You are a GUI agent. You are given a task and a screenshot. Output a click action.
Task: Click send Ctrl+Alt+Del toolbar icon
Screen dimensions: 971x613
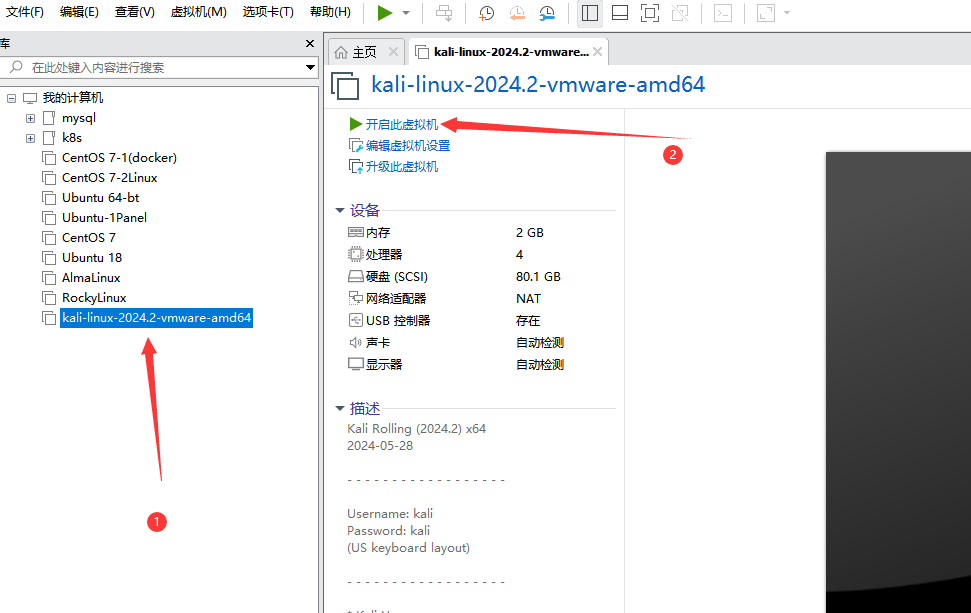click(x=444, y=13)
